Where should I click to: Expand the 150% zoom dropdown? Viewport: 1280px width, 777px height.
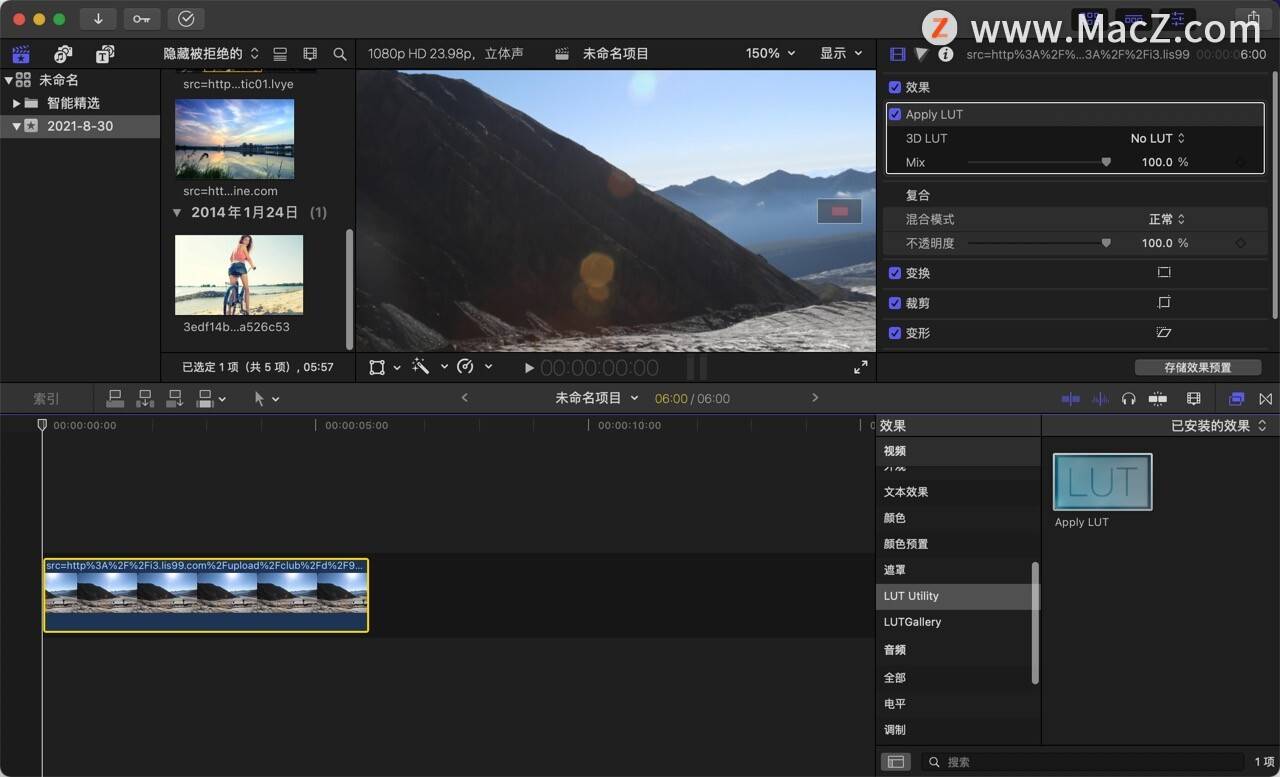771,53
